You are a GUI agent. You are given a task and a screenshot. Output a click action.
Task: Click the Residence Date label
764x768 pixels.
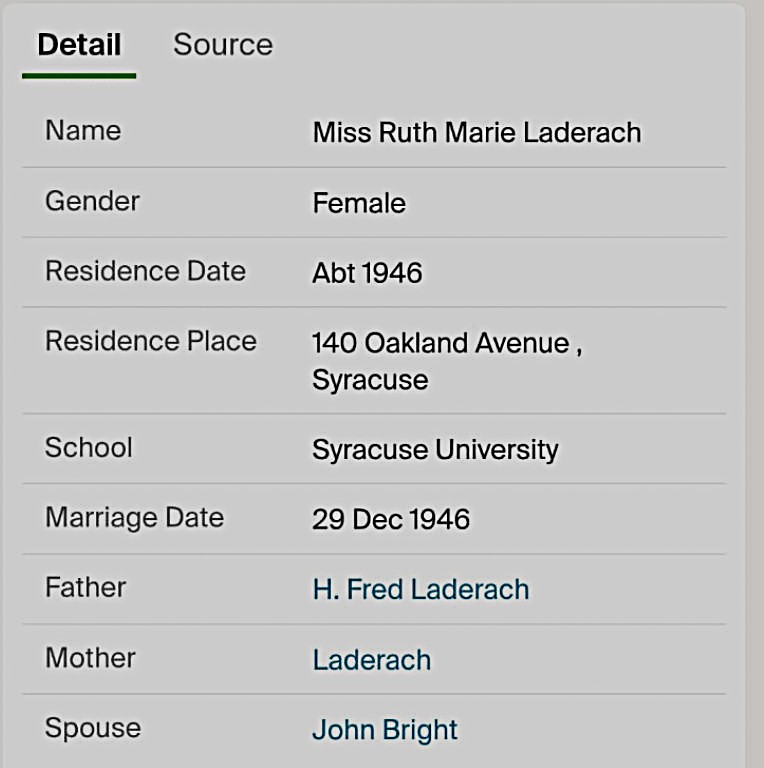point(145,271)
